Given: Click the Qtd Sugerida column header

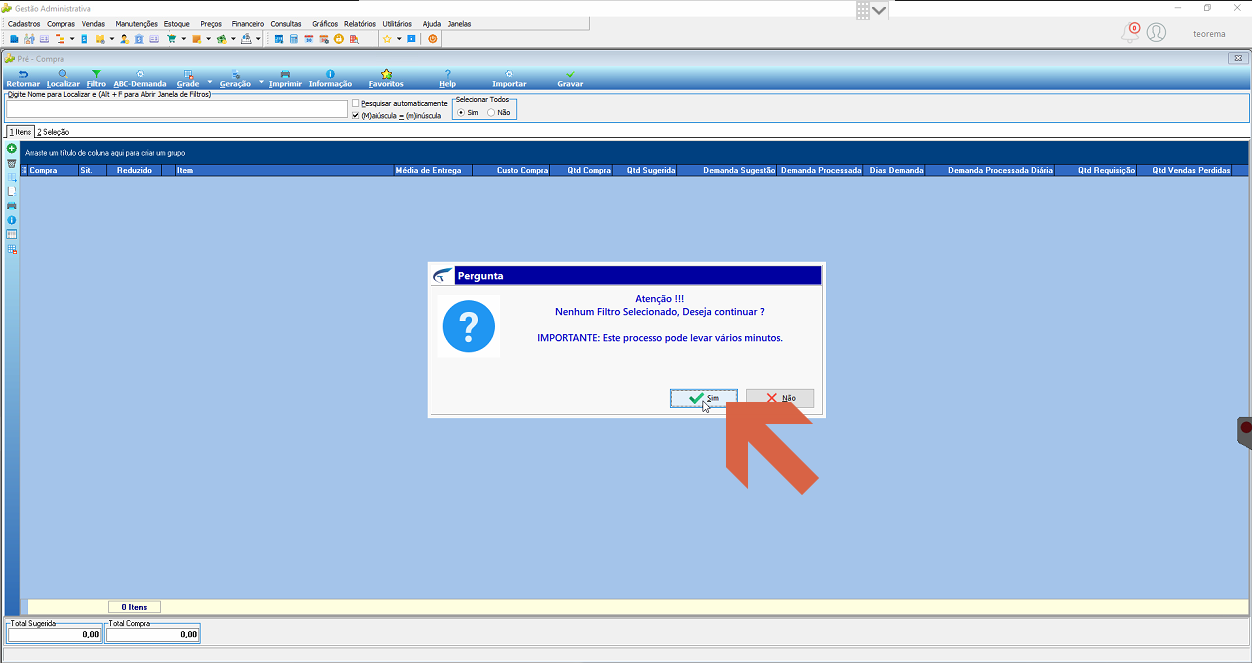Looking at the screenshot, I should [x=646, y=171].
